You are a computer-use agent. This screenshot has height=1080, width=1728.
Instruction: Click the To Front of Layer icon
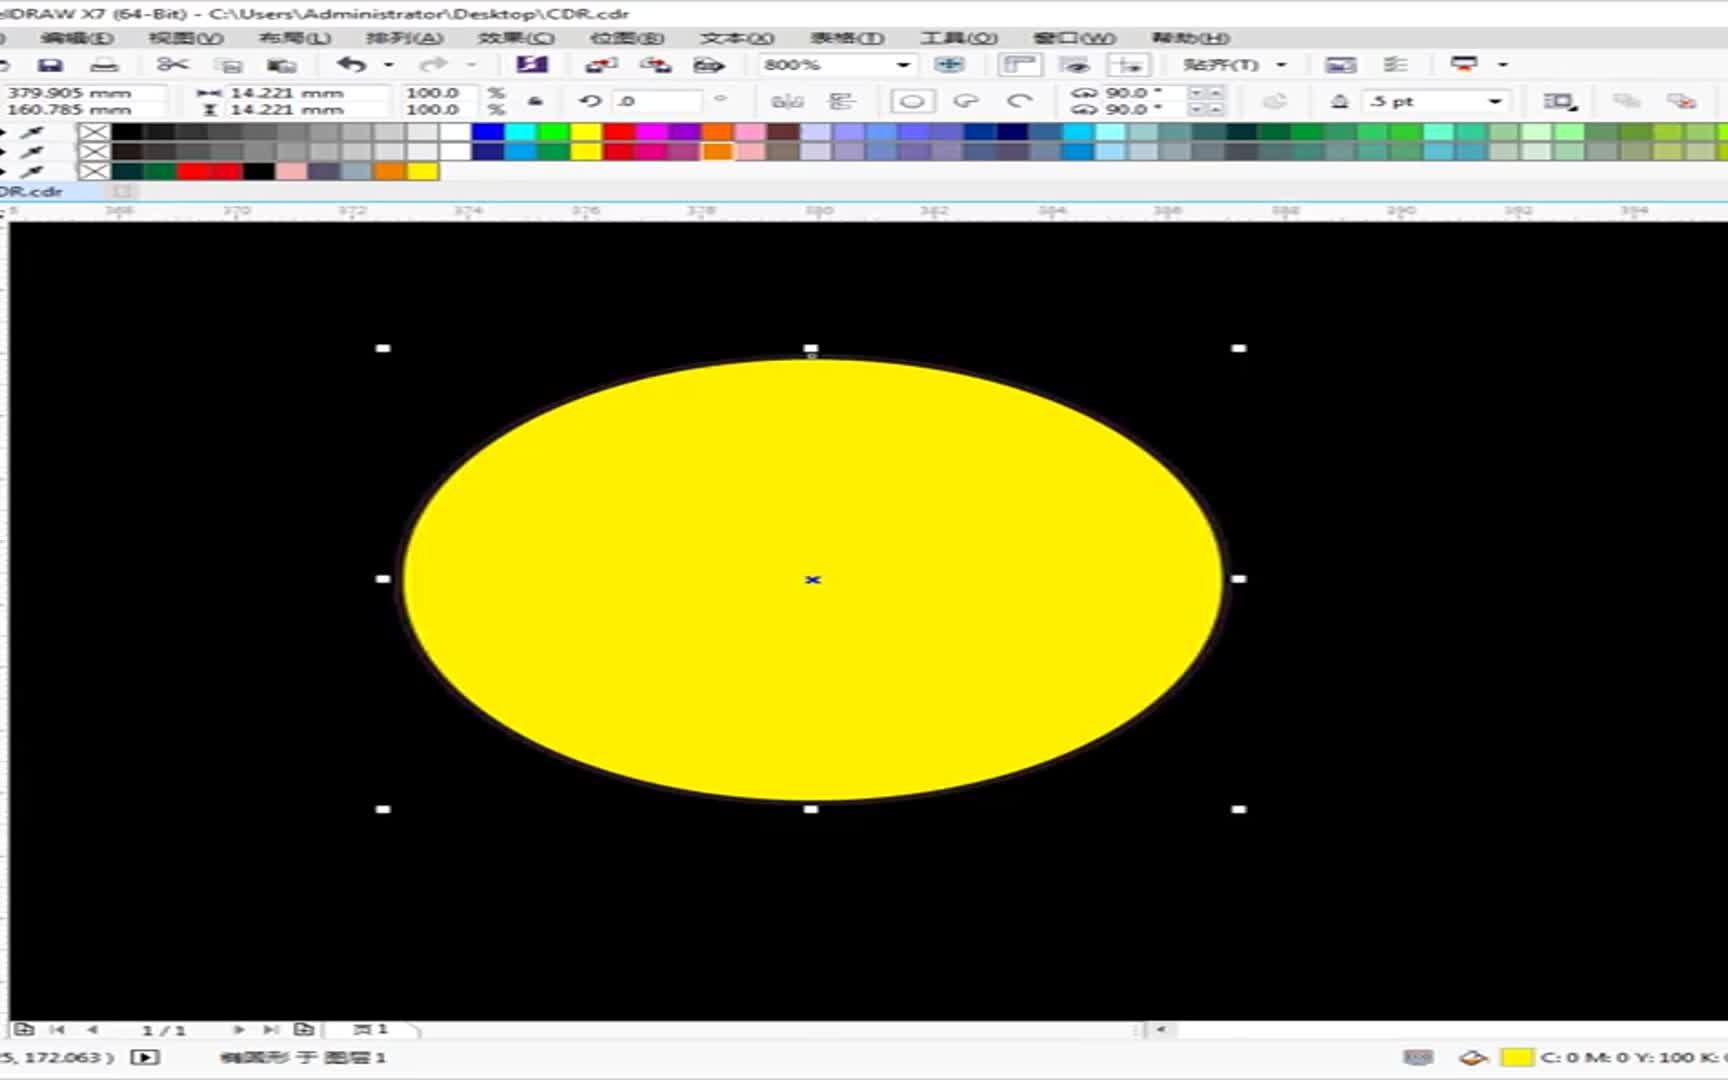[x=1627, y=101]
